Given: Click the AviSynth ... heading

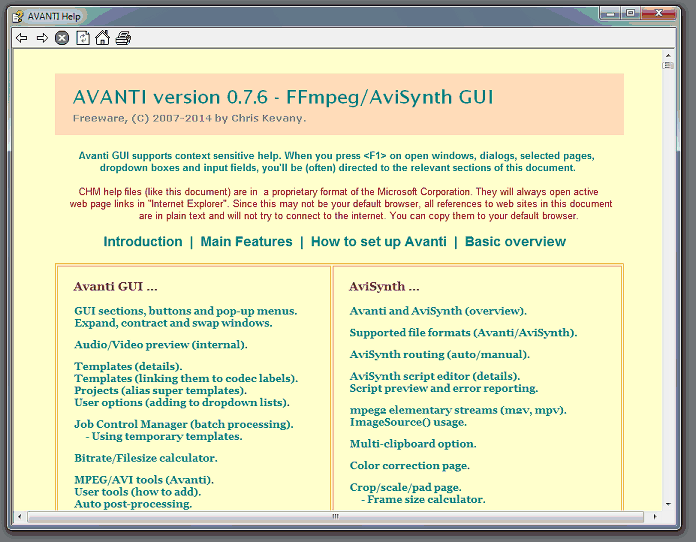Looking at the screenshot, I should click(384, 286).
